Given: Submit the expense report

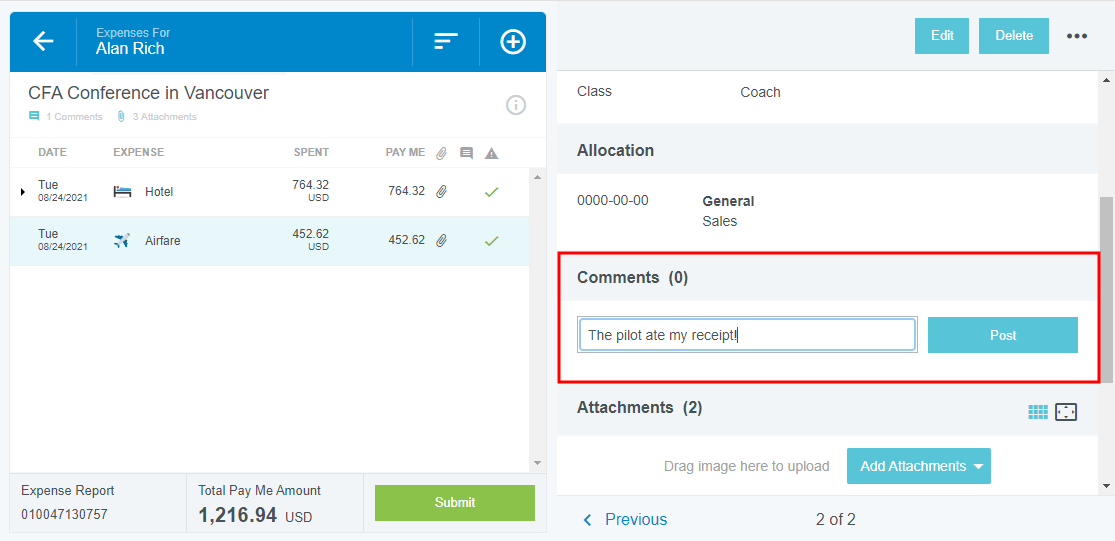Looking at the screenshot, I should [454, 502].
